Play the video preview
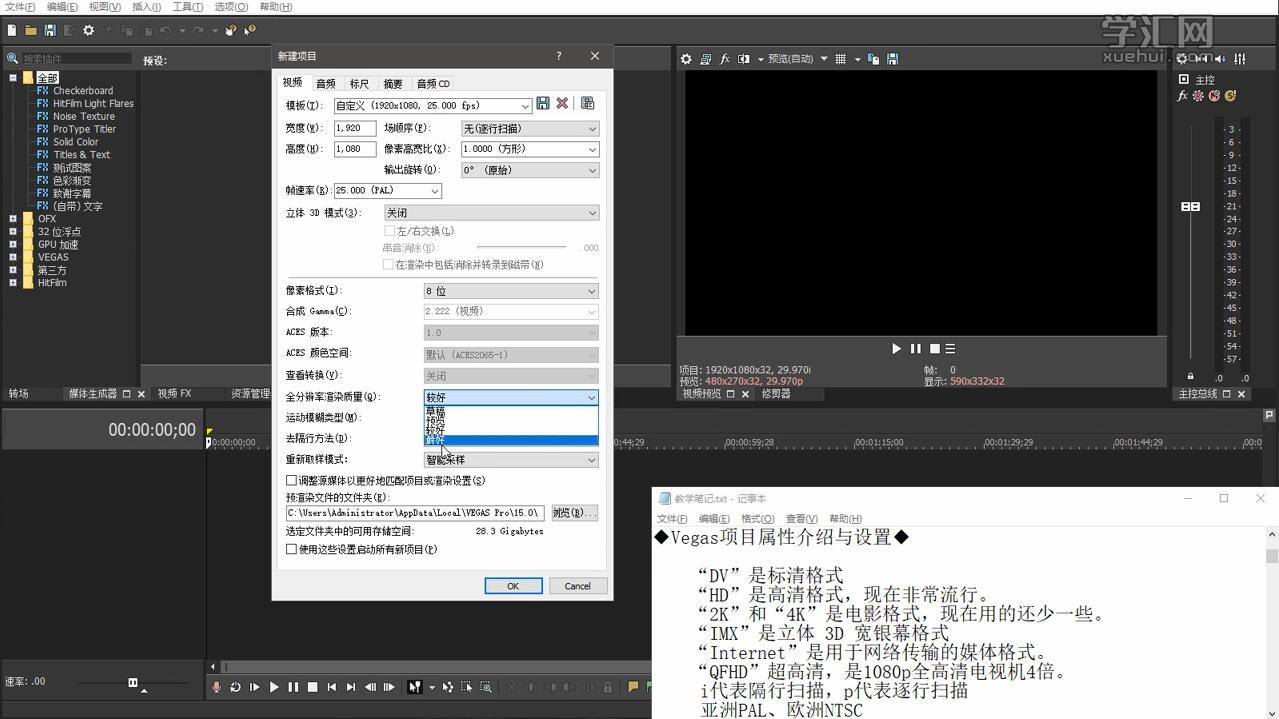1279x719 pixels. [896, 349]
